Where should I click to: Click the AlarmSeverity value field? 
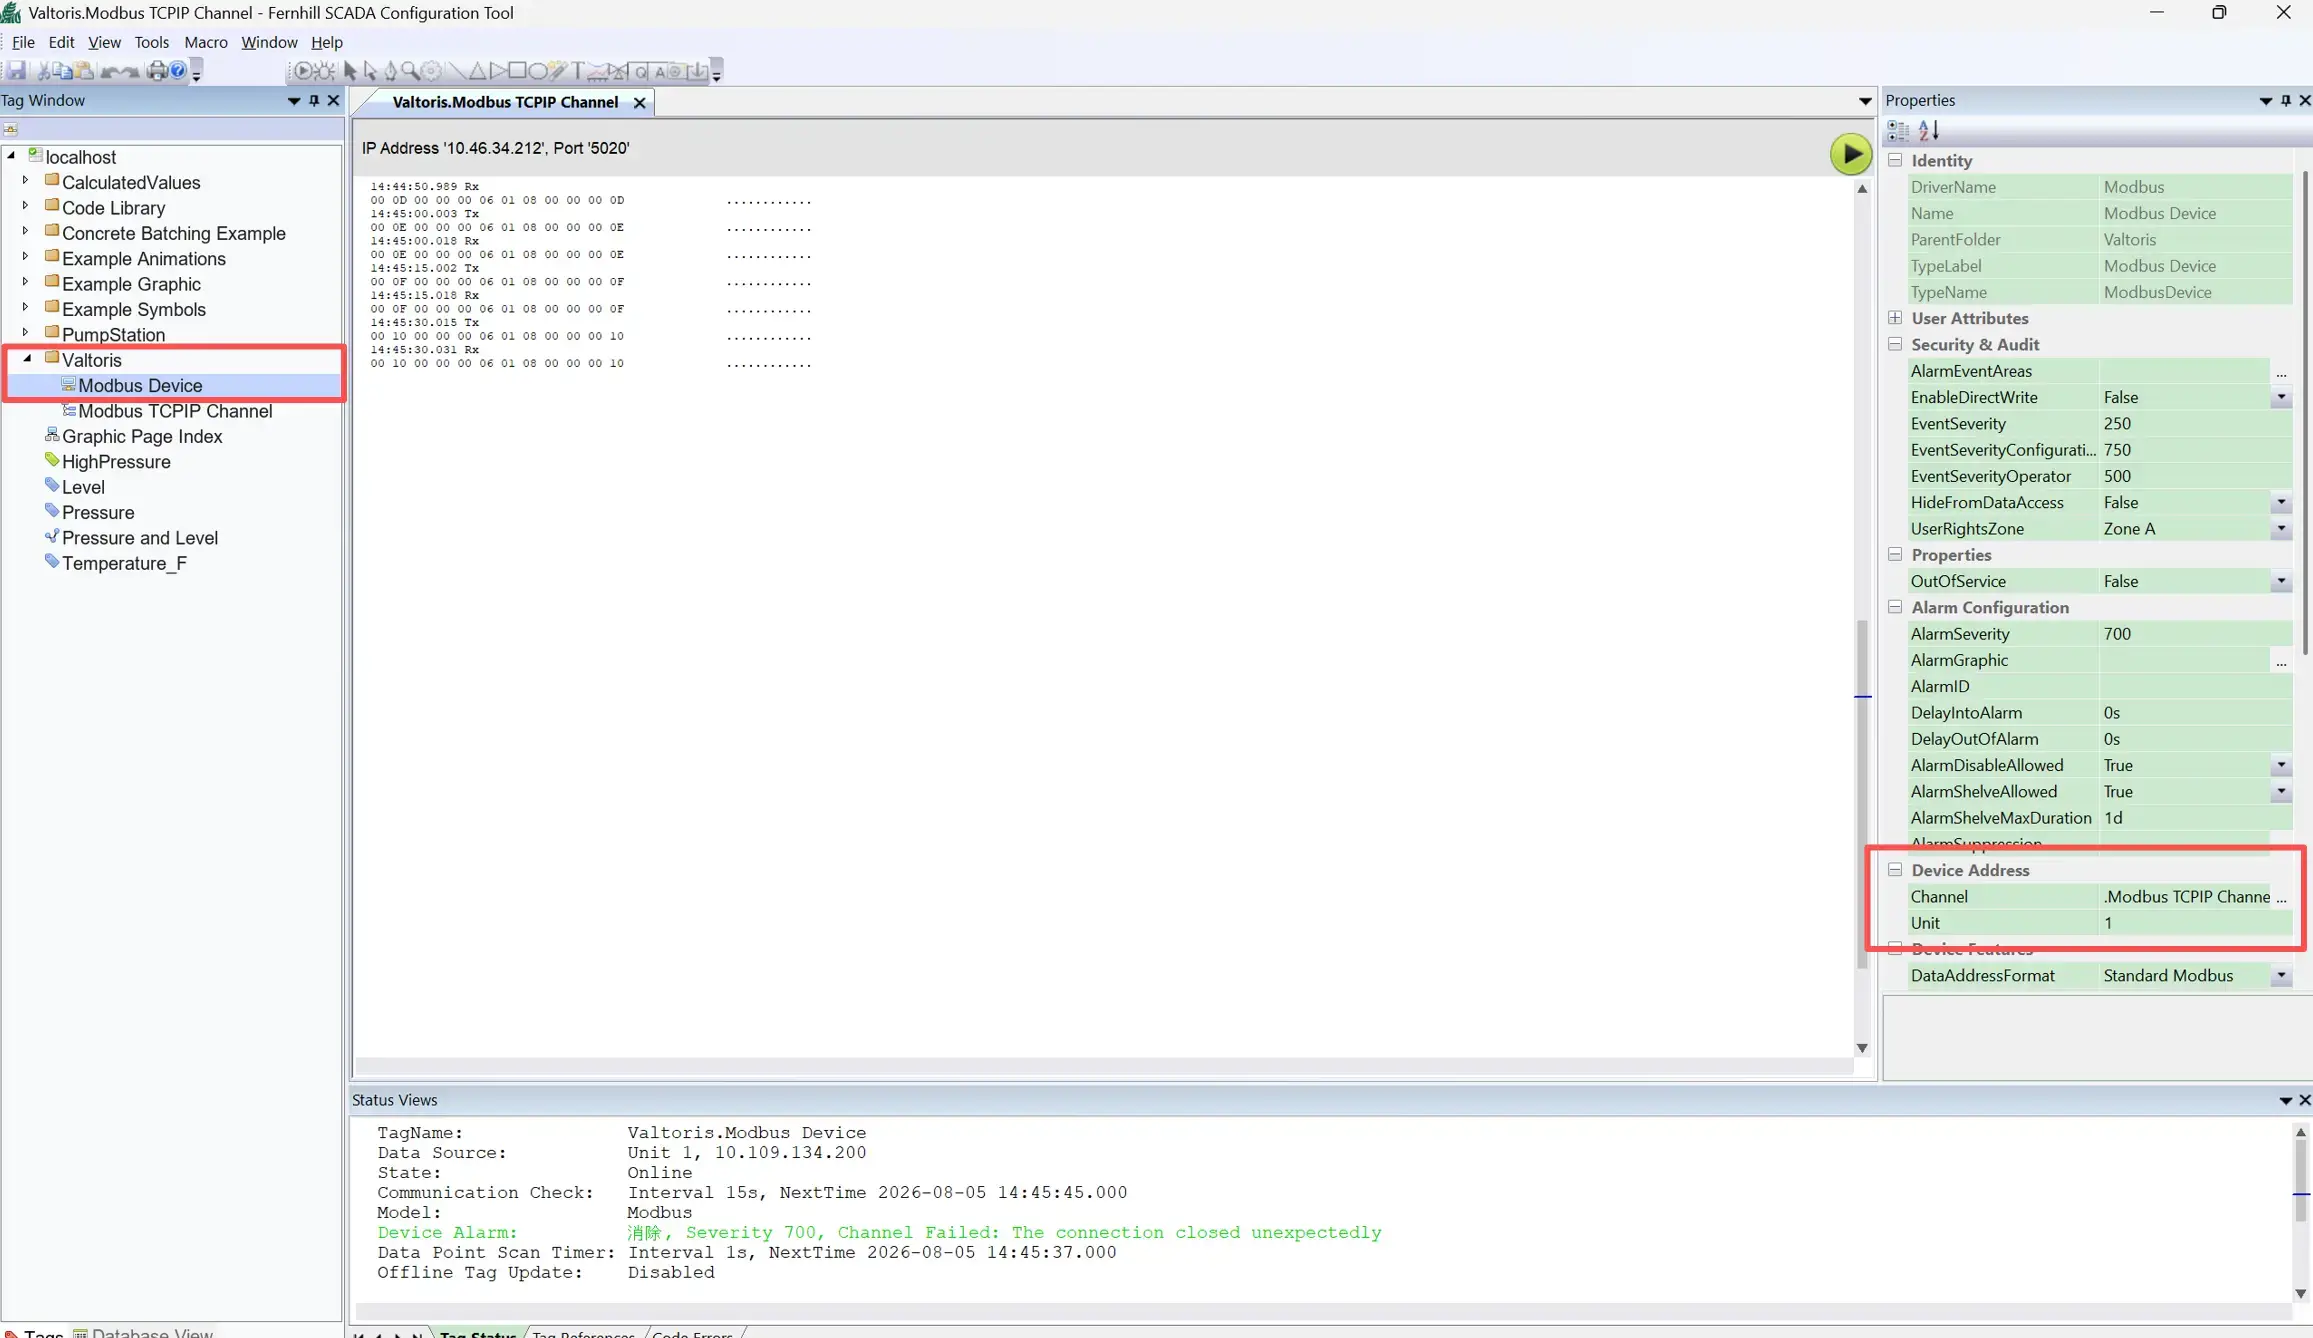tap(2194, 634)
